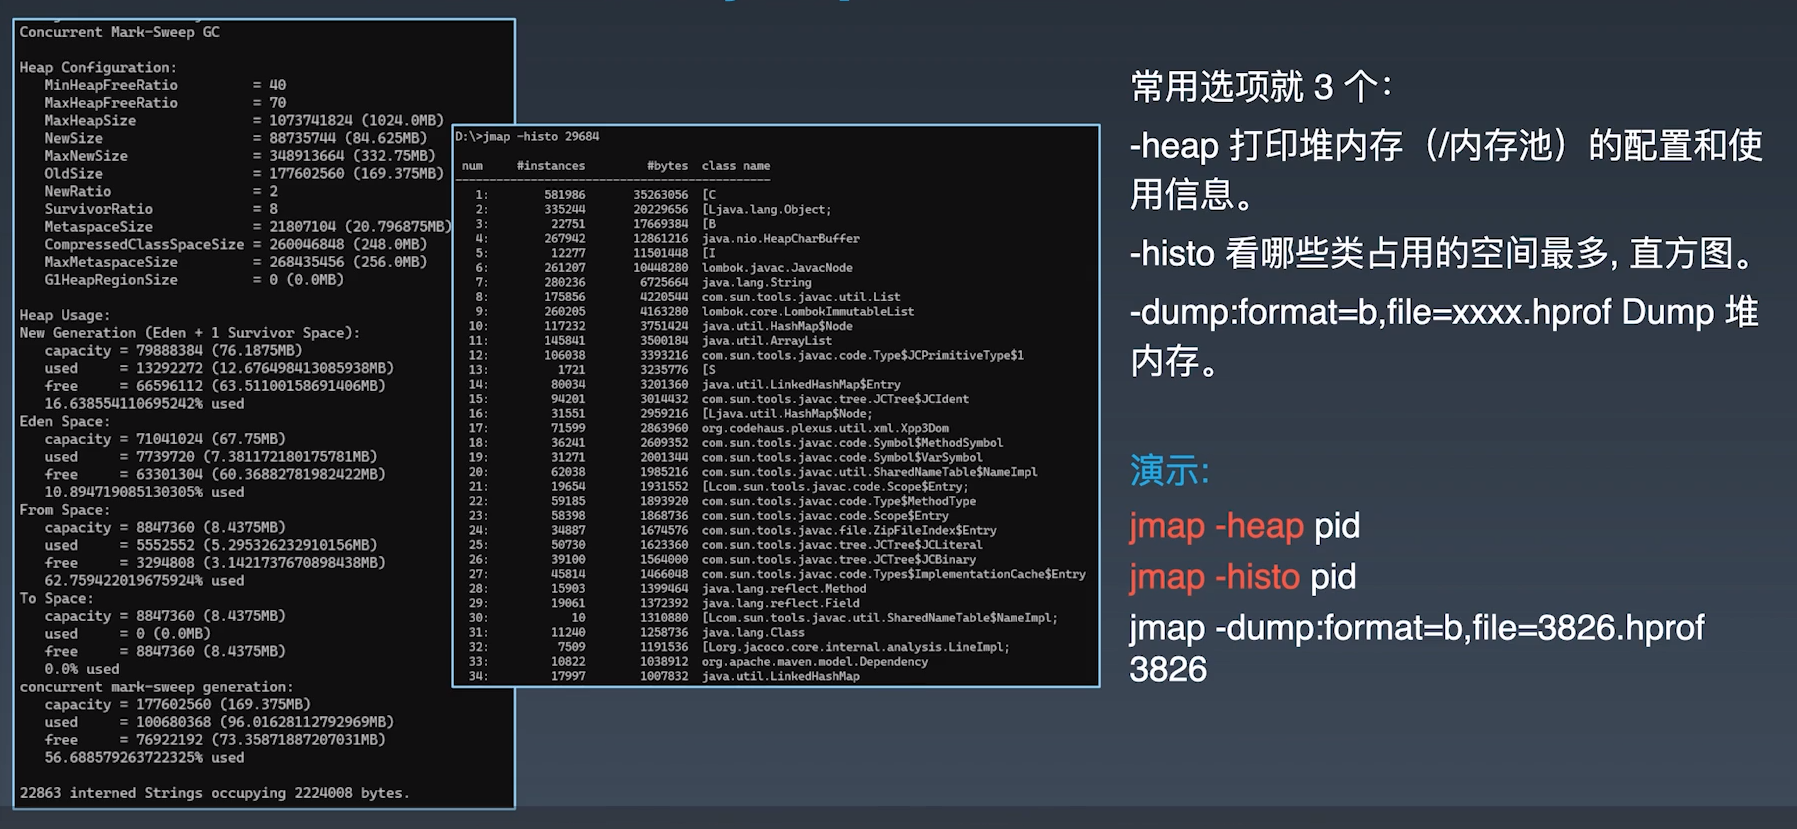Click the 'java.lang.reflect.Method' row
Image resolution: width=1797 pixels, height=829 pixels.
667,589
